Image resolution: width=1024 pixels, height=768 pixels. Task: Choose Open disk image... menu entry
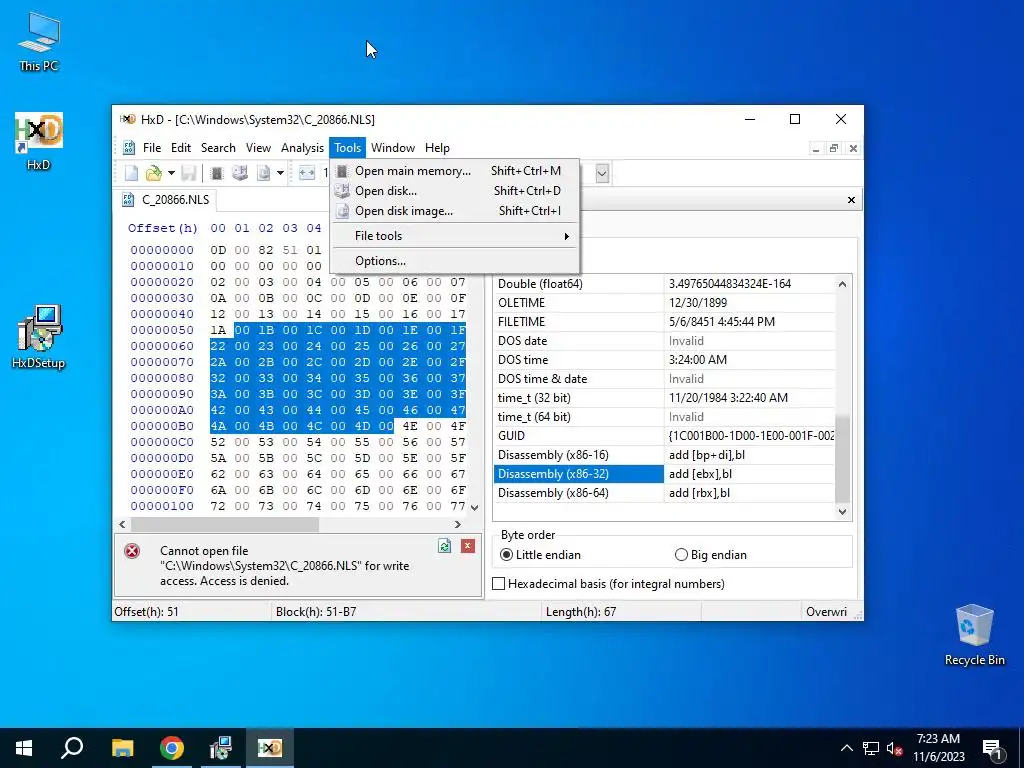pos(455,211)
